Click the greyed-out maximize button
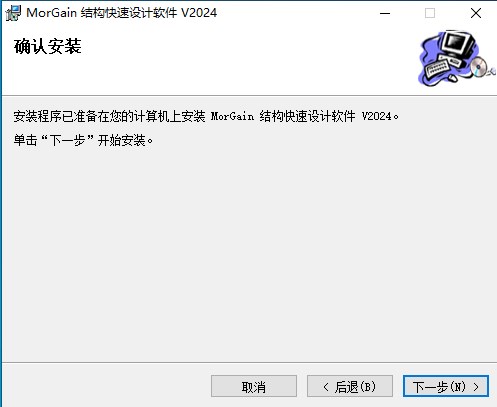The height and width of the screenshot is (407, 497). (x=430, y=13)
